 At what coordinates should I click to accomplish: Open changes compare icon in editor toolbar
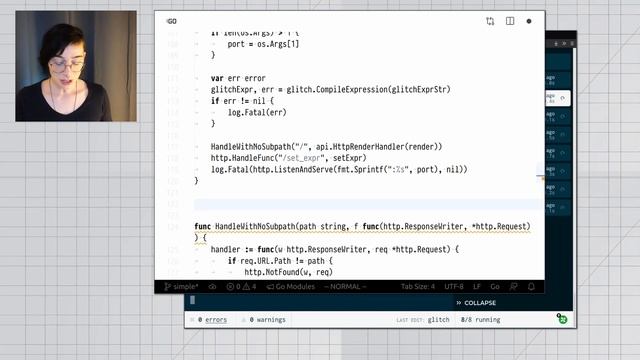pos(490,21)
